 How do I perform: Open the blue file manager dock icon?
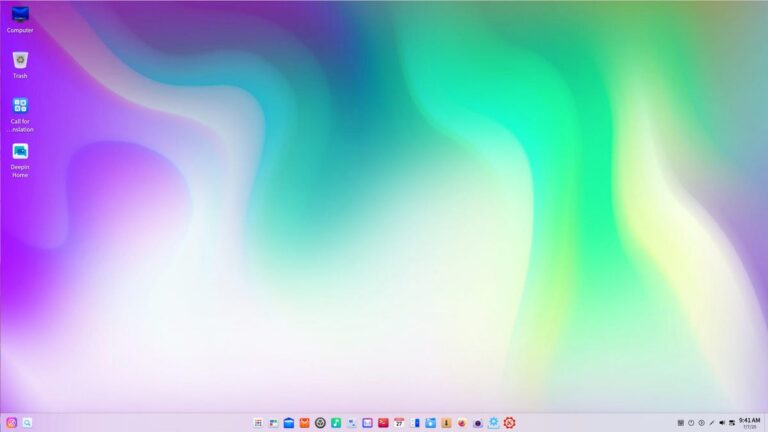(289, 423)
